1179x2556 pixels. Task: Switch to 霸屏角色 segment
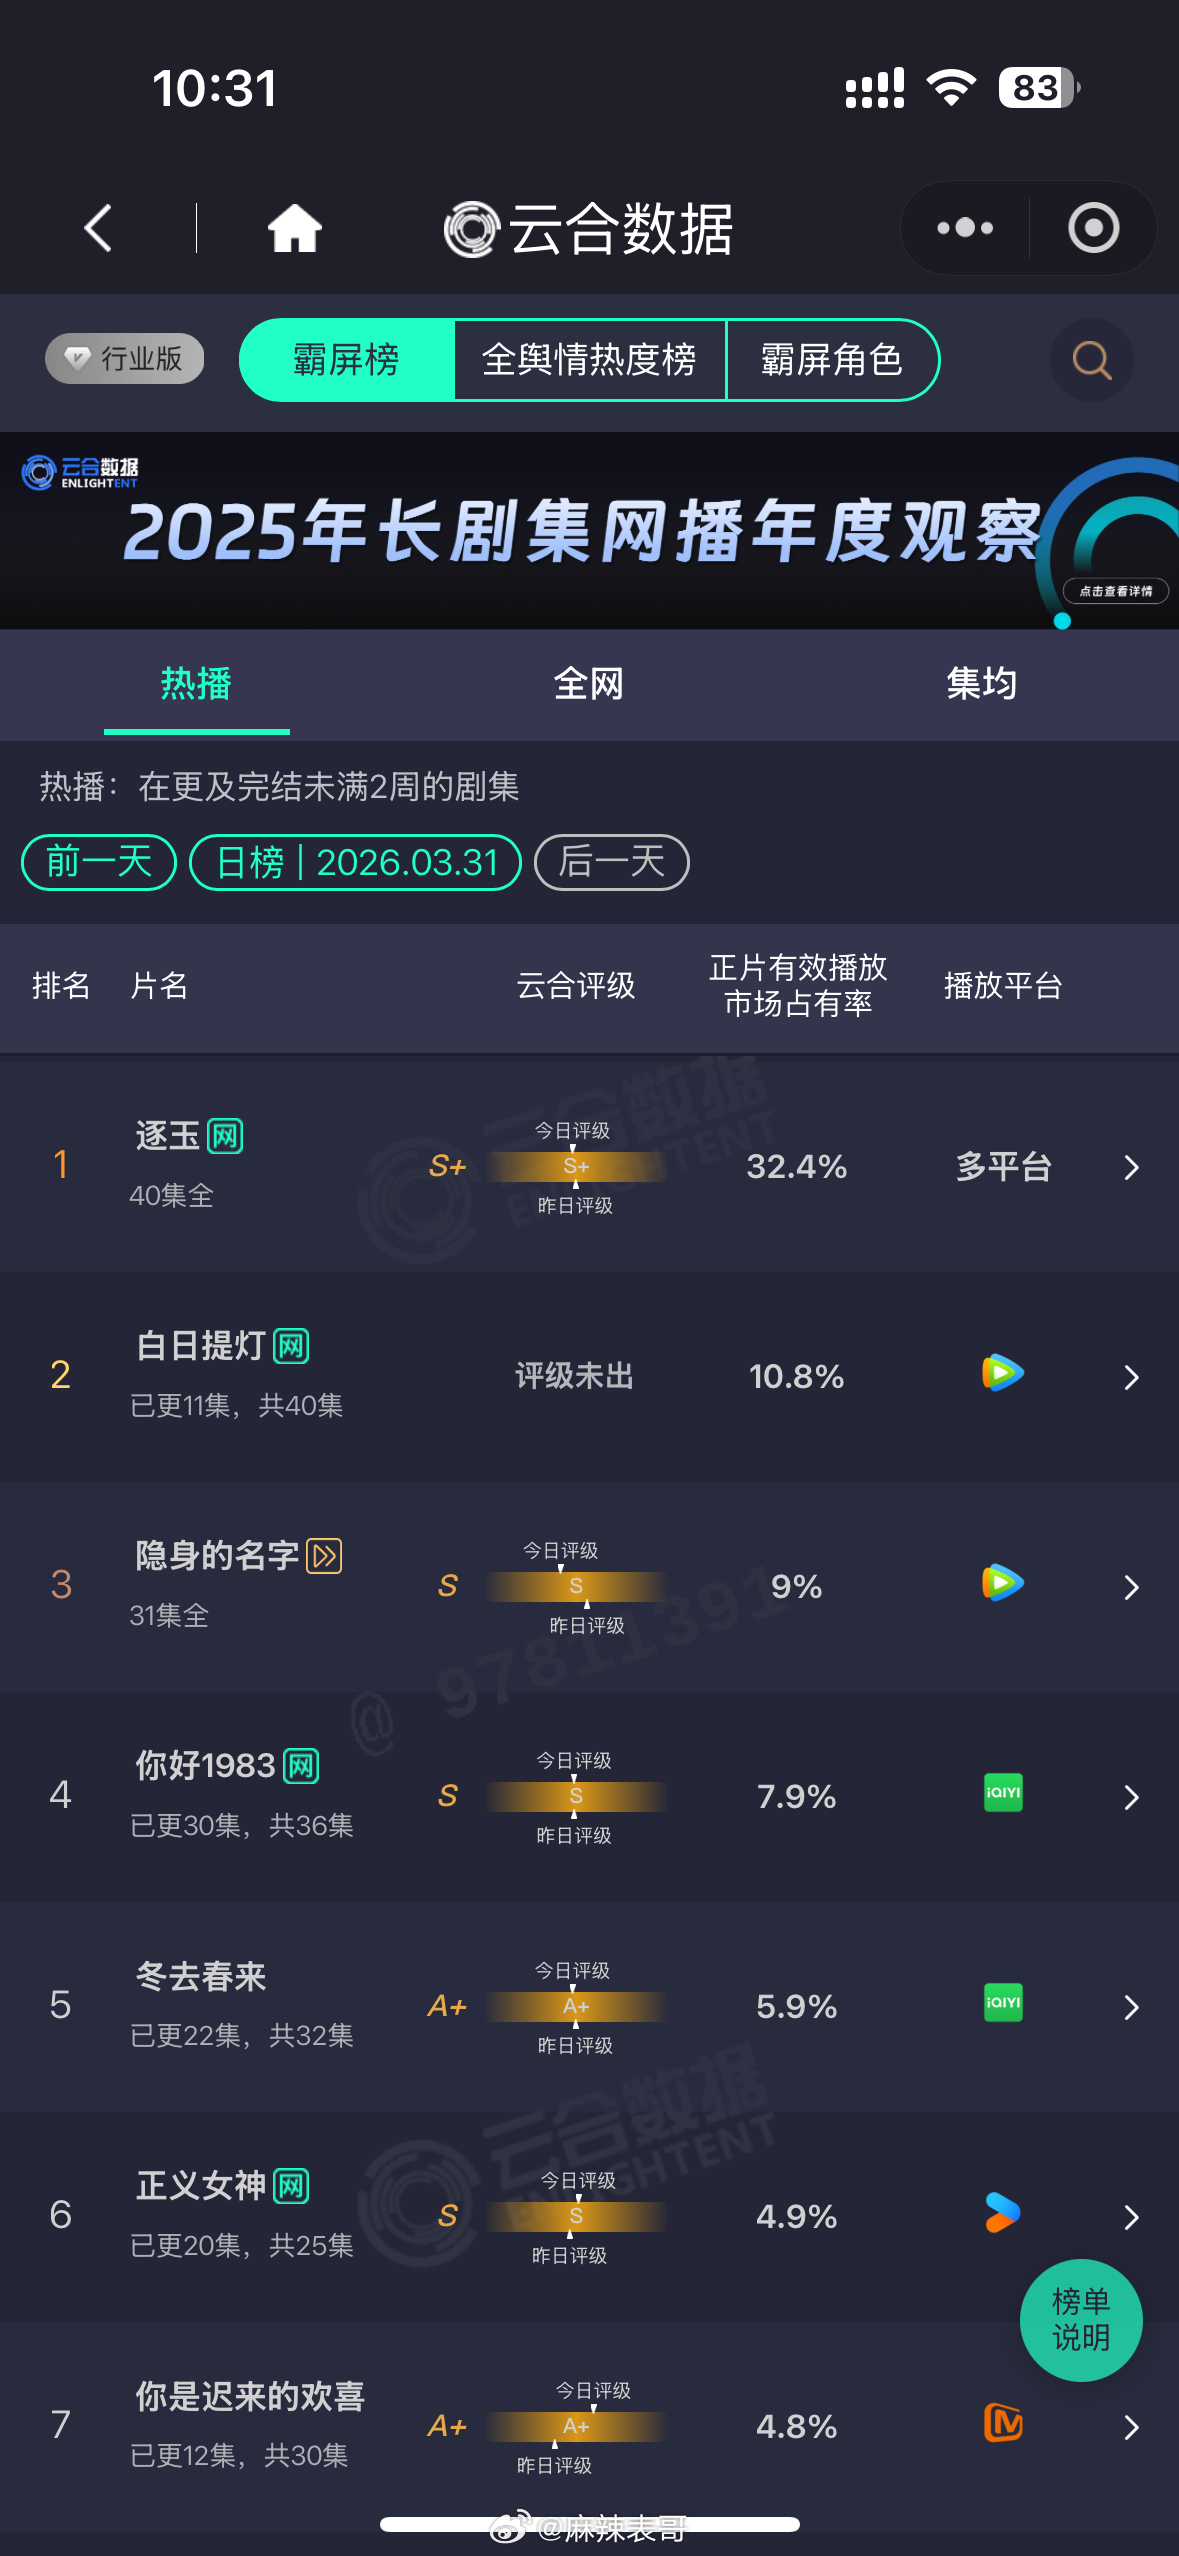tap(832, 360)
